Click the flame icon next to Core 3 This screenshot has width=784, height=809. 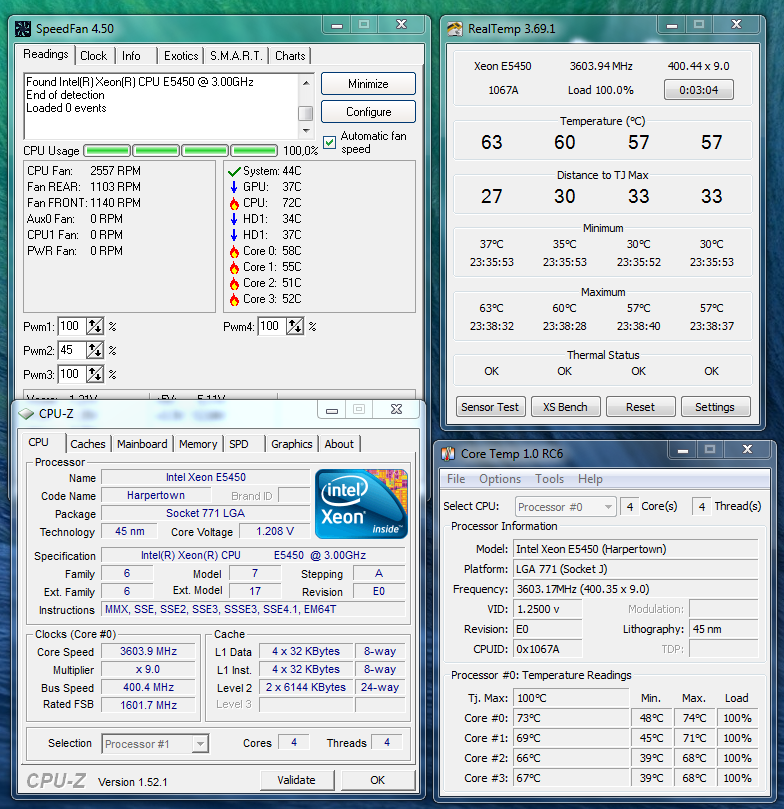234,299
